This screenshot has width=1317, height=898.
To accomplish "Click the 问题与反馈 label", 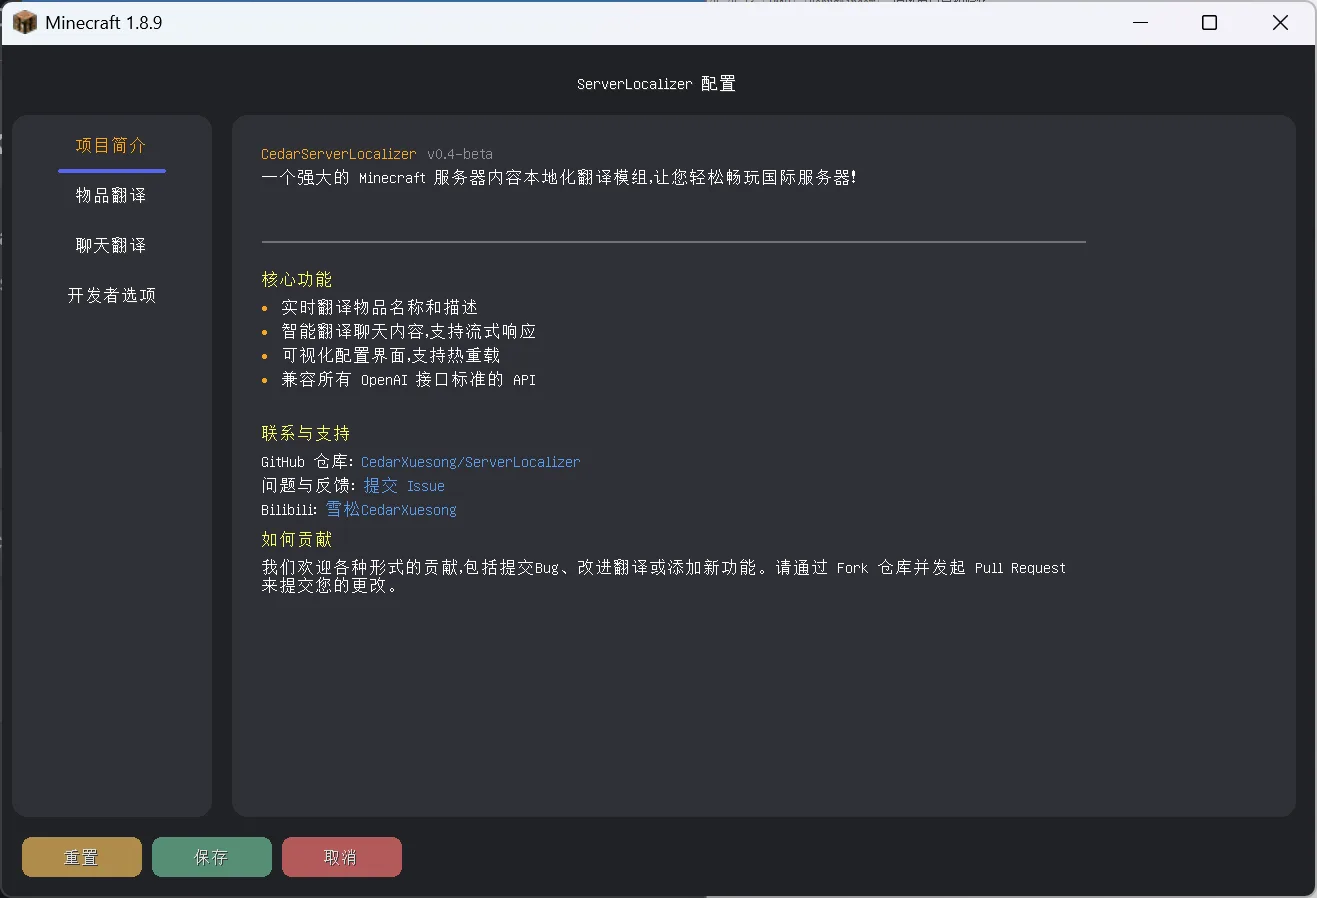I will click(x=308, y=486).
